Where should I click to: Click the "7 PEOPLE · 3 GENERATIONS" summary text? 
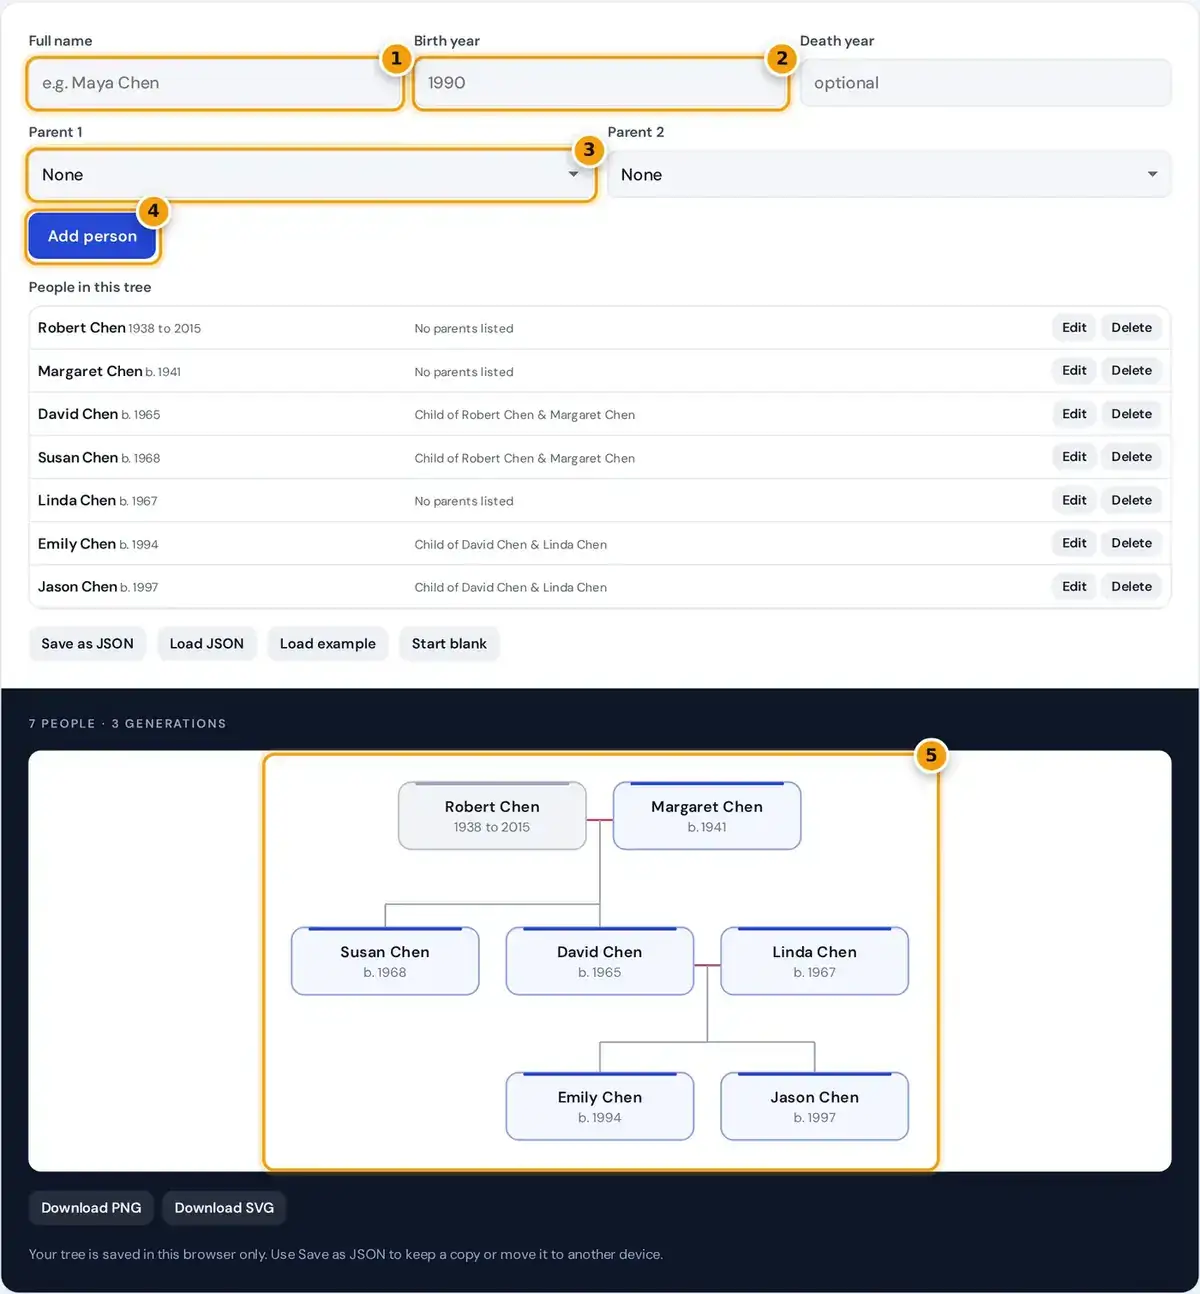[x=128, y=724]
